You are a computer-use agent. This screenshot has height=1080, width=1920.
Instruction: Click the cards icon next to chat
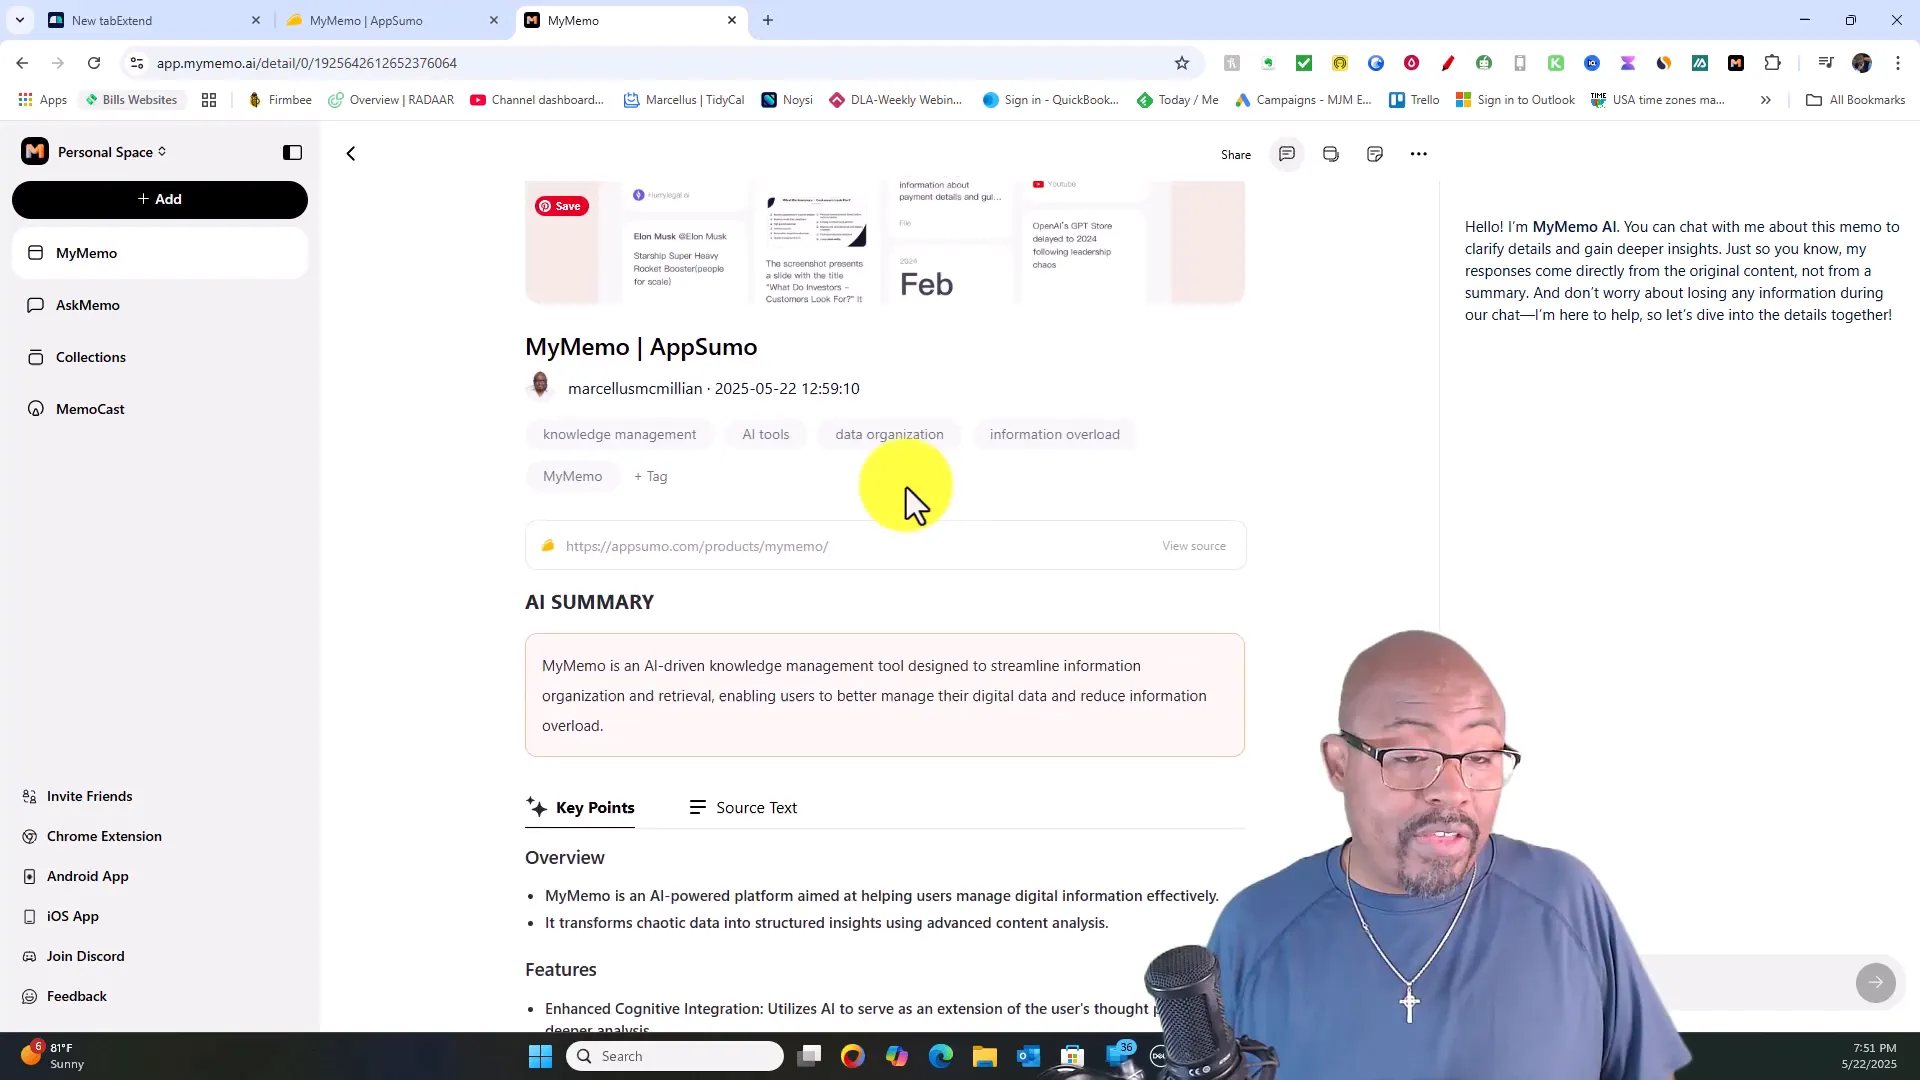pyautogui.click(x=1331, y=154)
